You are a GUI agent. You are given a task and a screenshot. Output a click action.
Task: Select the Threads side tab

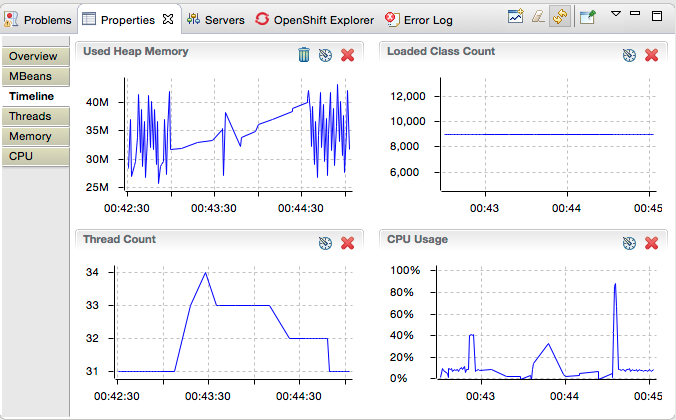(30, 116)
